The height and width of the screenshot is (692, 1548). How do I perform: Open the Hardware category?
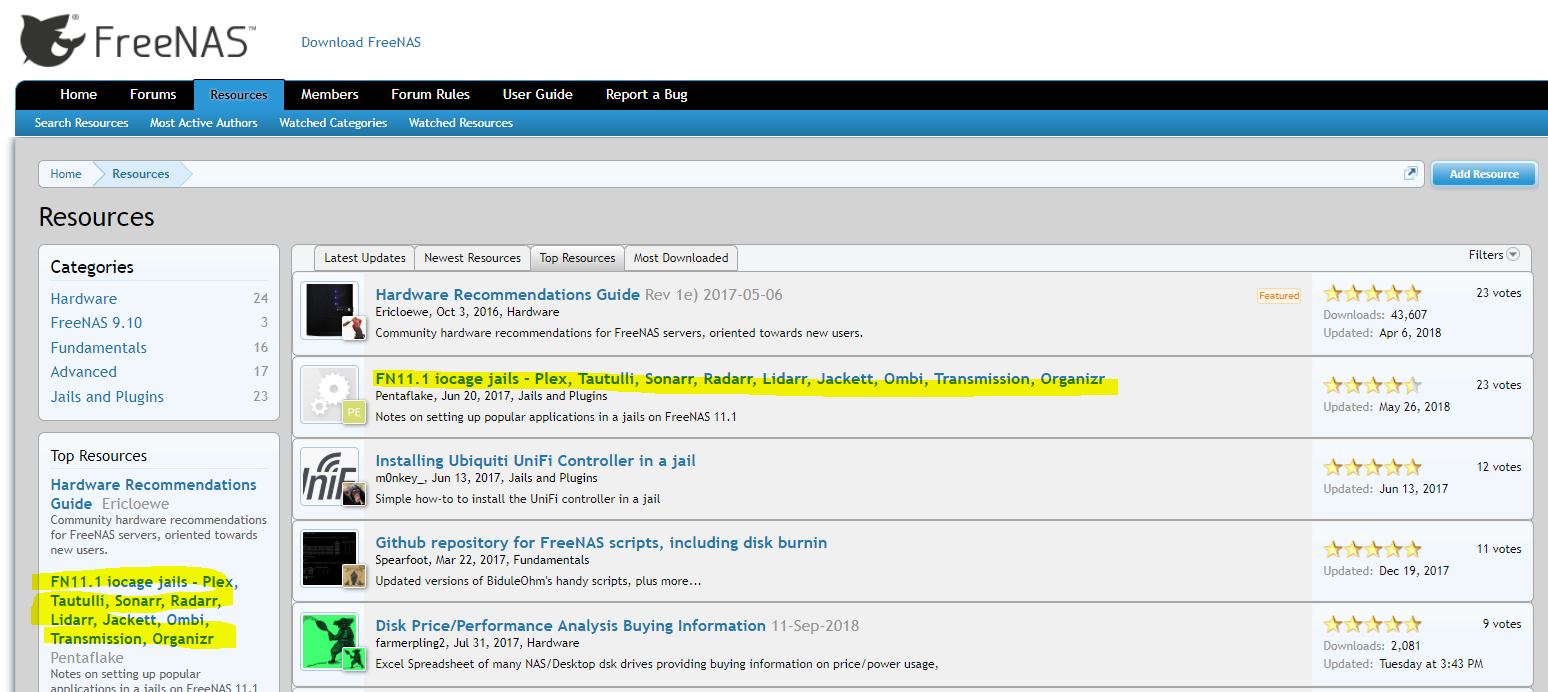(x=84, y=299)
